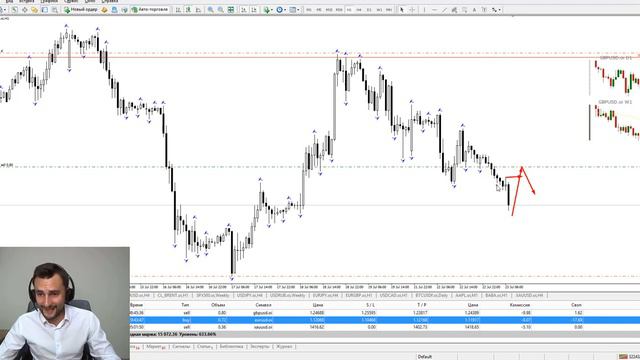Select the vertical line tool
Screen dimensions: 640x360
pyautogui.click(x=424, y=10)
